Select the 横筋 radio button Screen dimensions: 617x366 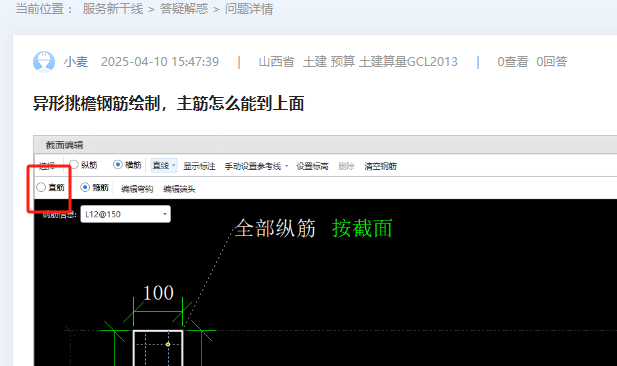click(118, 165)
